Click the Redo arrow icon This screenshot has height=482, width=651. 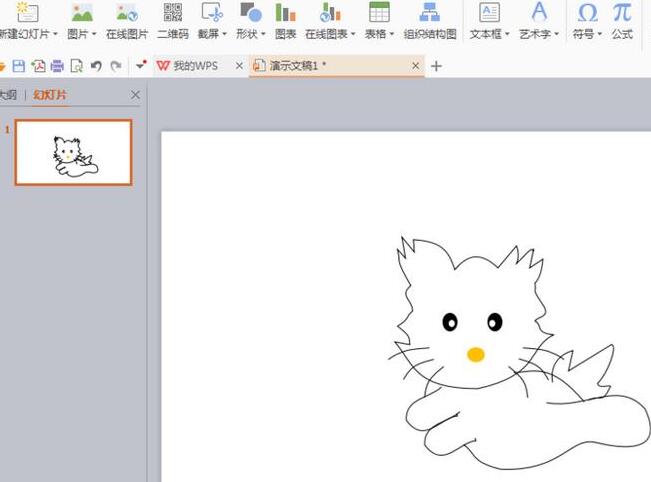click(x=116, y=66)
